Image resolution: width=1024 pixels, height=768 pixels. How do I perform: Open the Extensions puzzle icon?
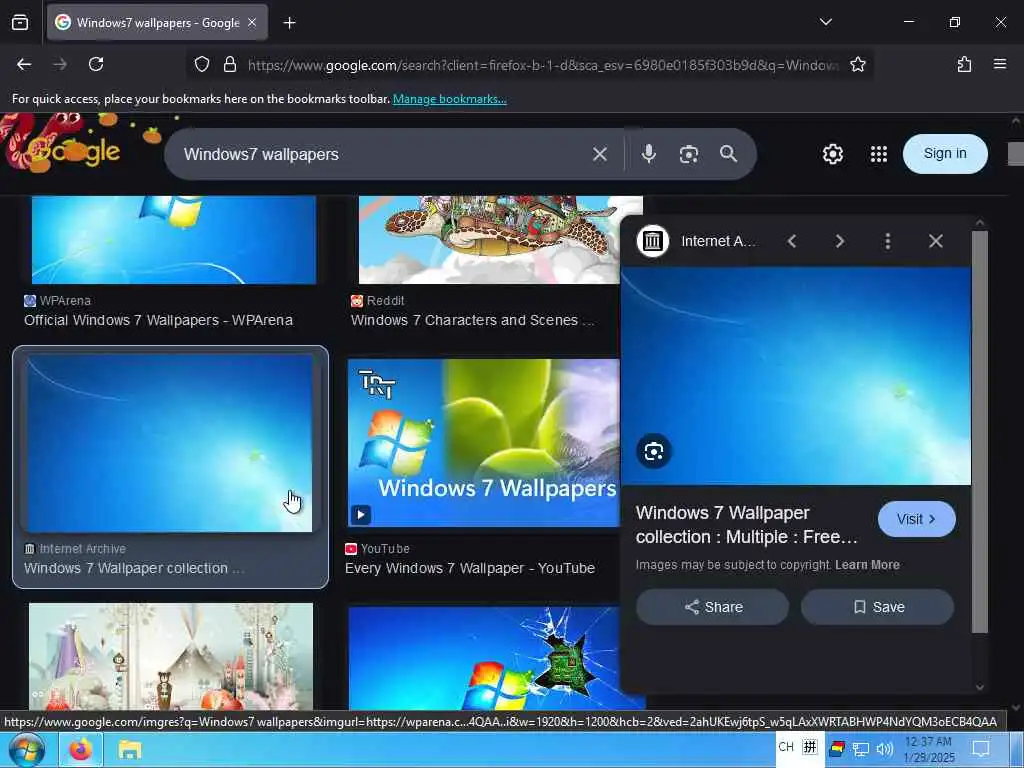(x=964, y=64)
